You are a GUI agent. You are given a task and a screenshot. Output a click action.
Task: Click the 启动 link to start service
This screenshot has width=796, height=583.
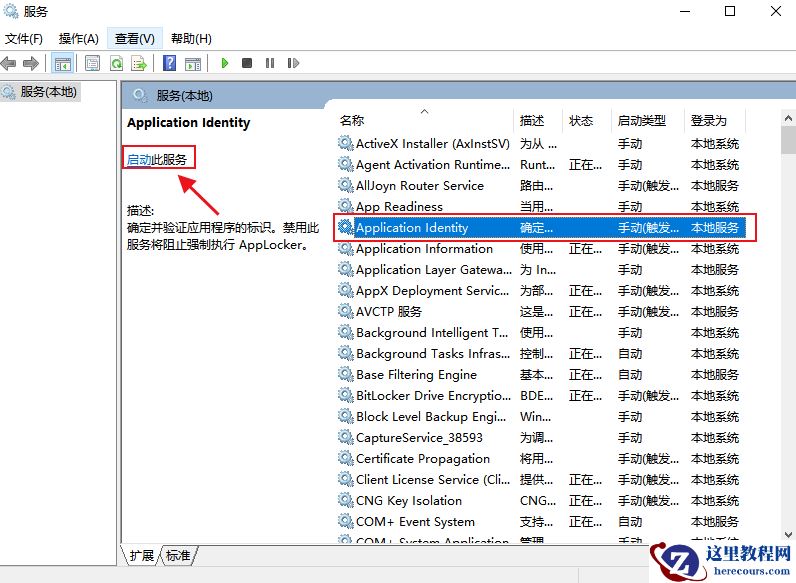(x=139, y=159)
